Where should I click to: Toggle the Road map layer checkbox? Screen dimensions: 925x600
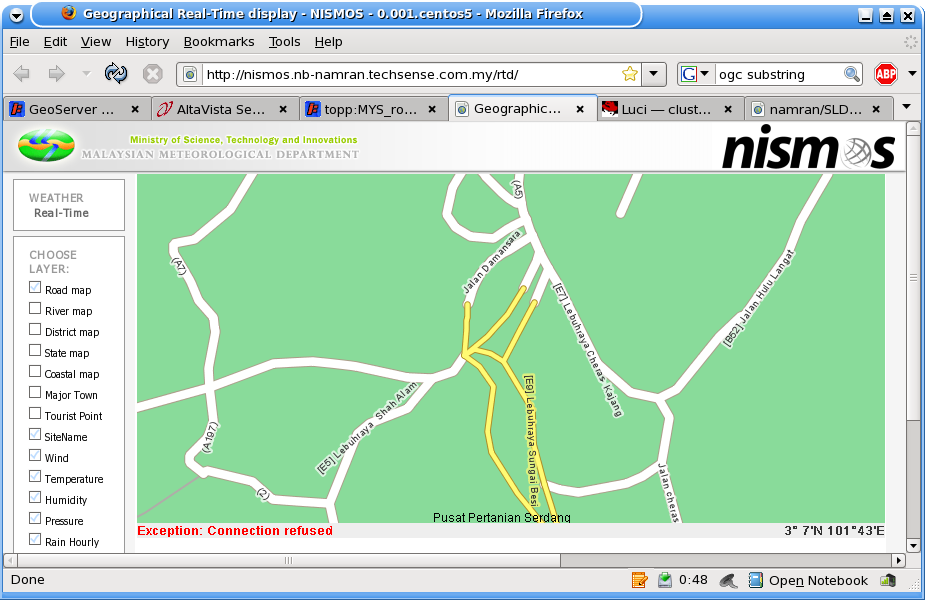pyautogui.click(x=36, y=289)
